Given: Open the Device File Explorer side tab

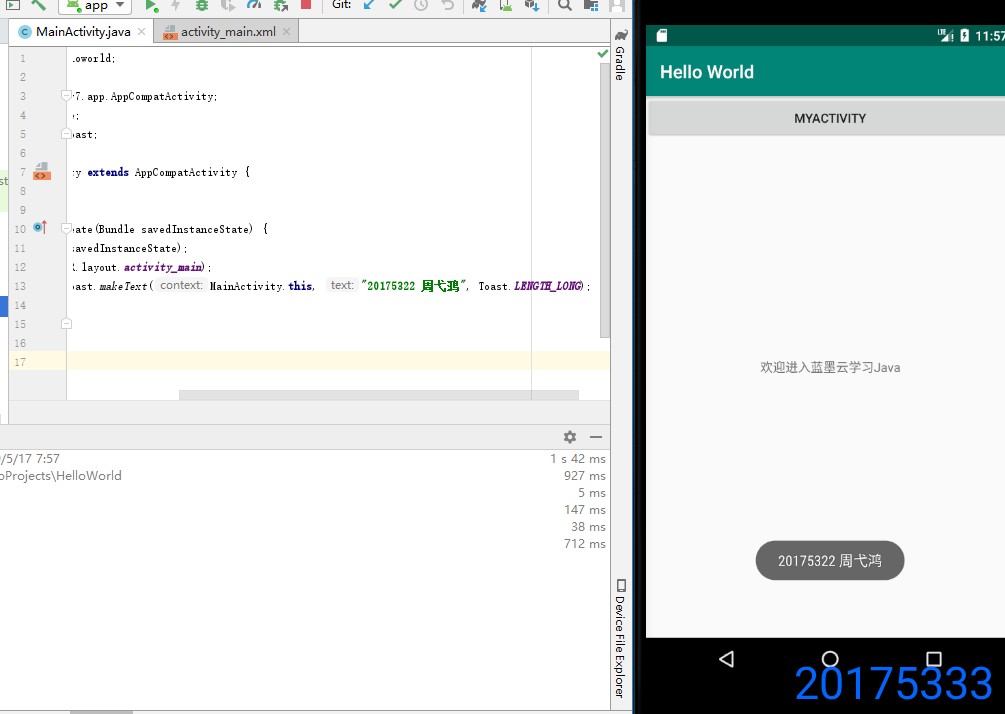Looking at the screenshot, I should pyautogui.click(x=620, y=638).
